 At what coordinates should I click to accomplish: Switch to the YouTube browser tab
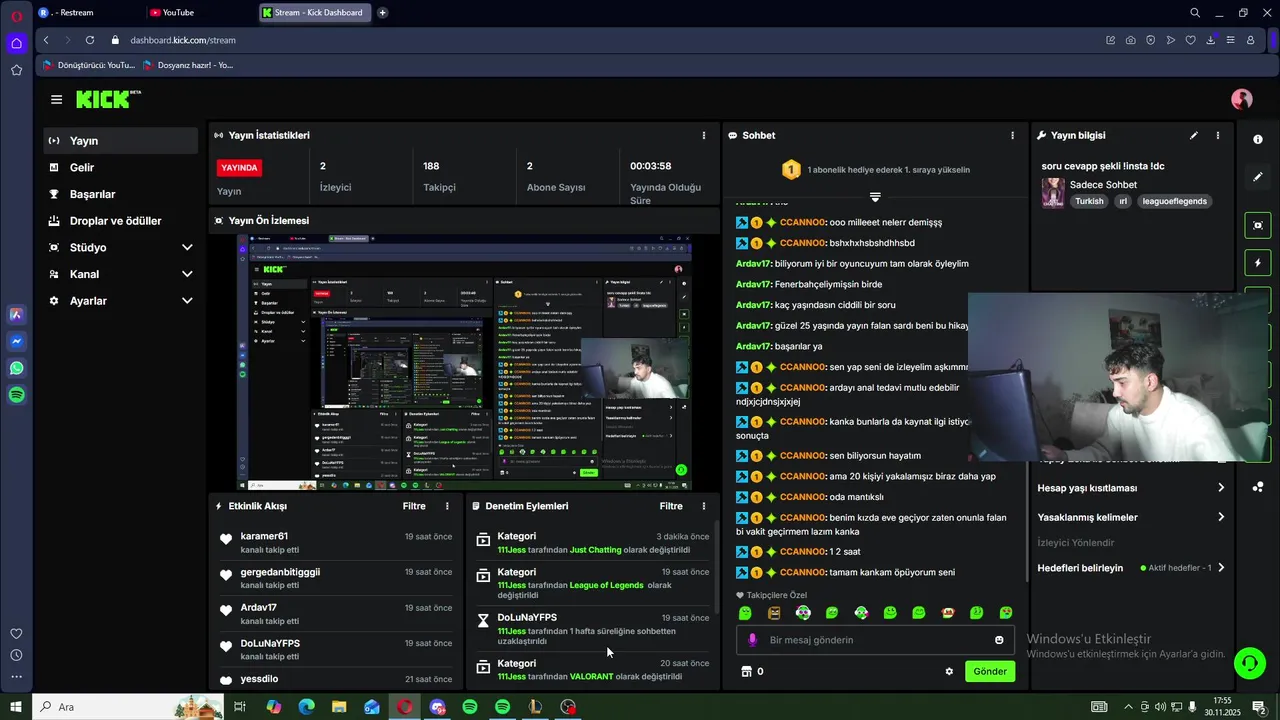point(198,13)
